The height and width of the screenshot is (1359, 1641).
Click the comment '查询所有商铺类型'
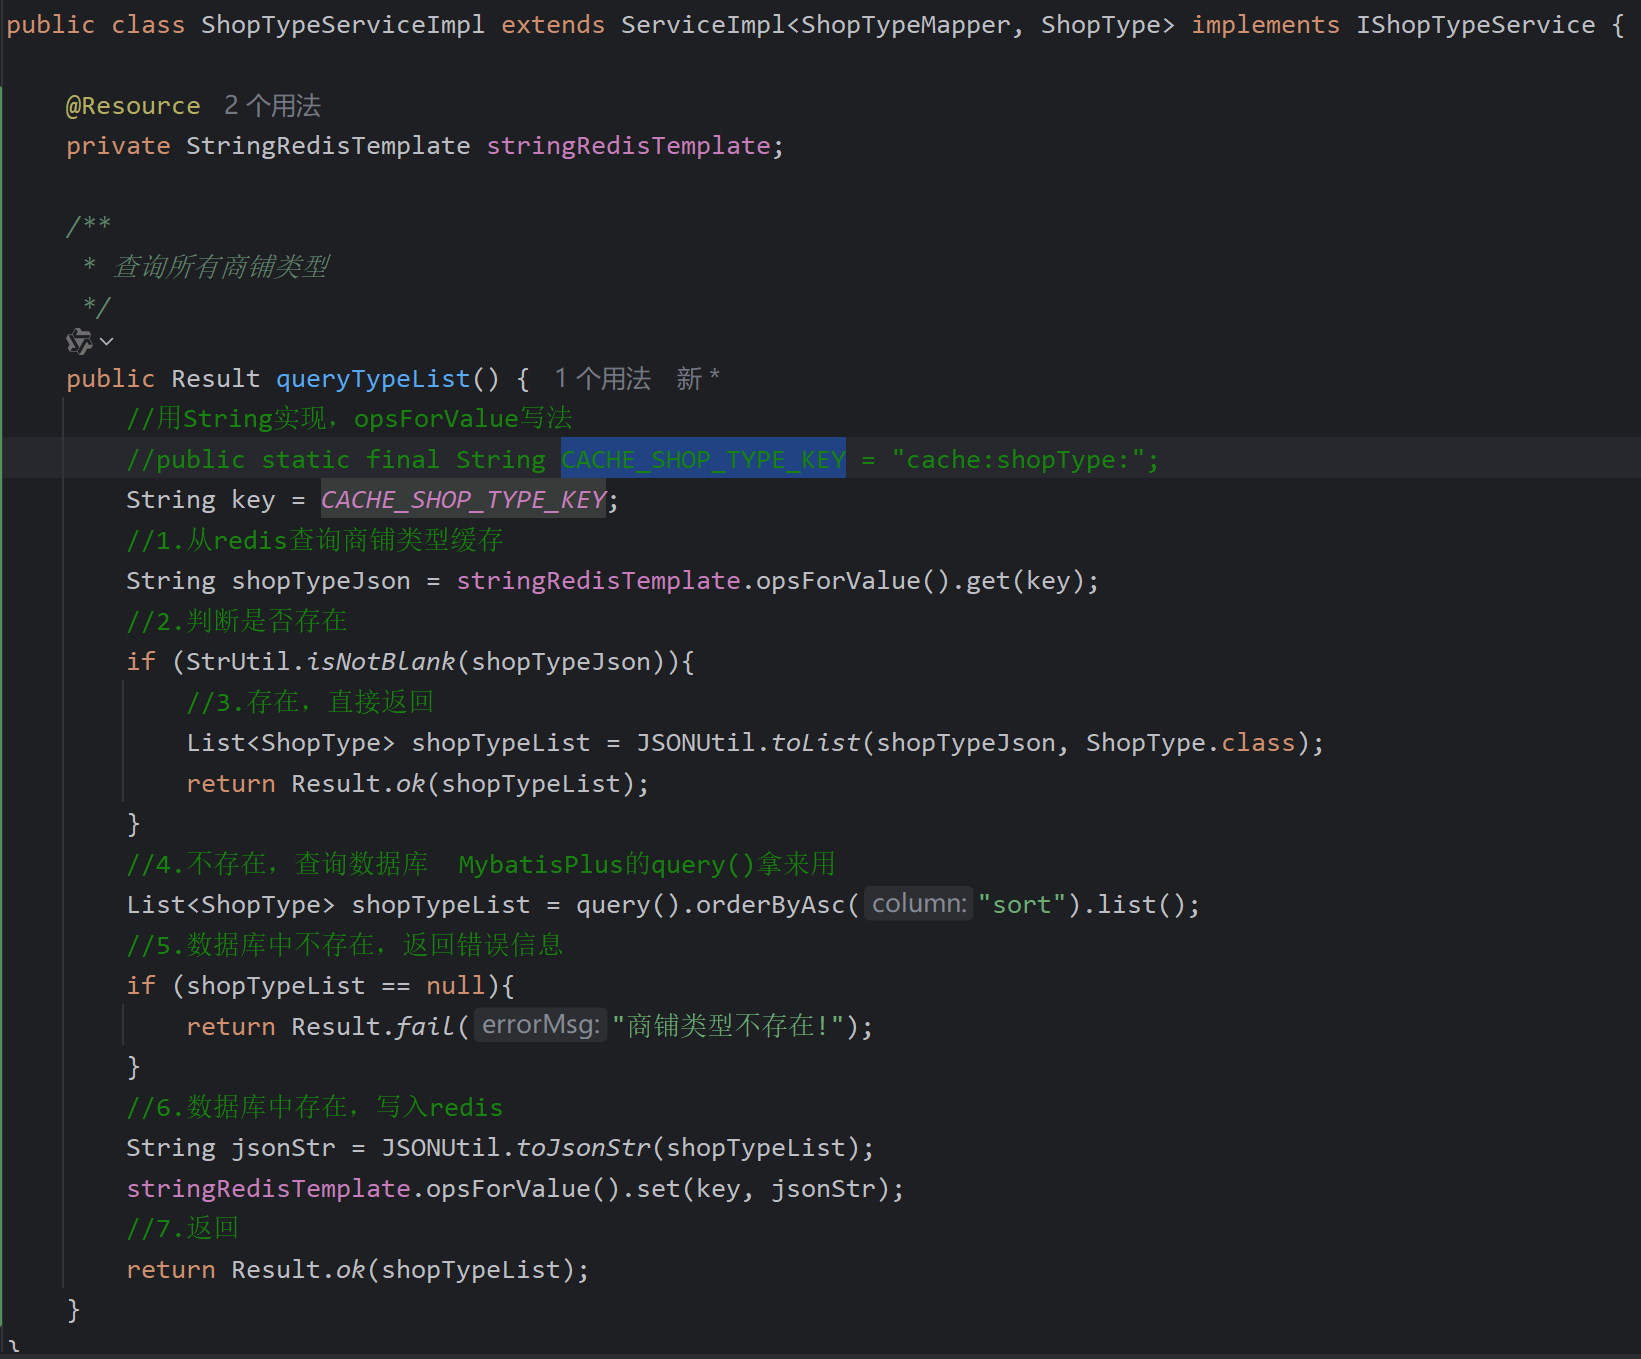click(221, 267)
